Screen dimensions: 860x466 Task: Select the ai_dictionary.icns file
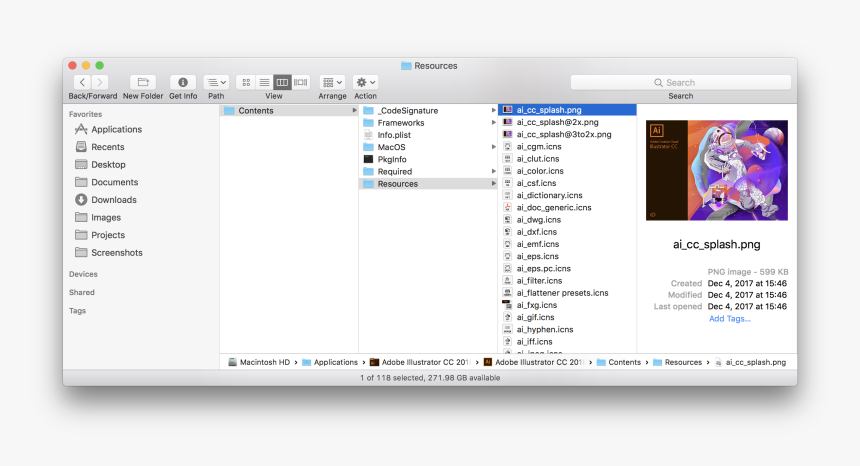pyautogui.click(x=567, y=195)
